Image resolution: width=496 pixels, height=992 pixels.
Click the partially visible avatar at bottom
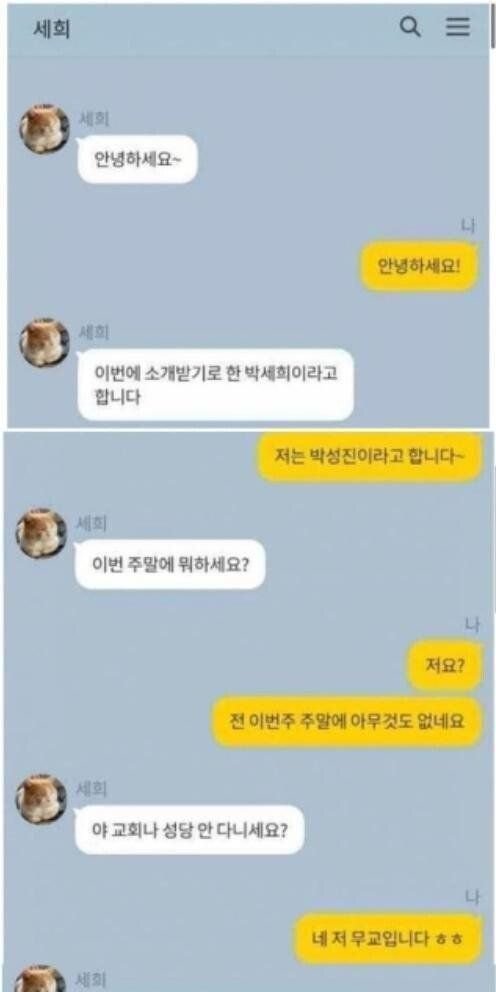tap(41, 979)
